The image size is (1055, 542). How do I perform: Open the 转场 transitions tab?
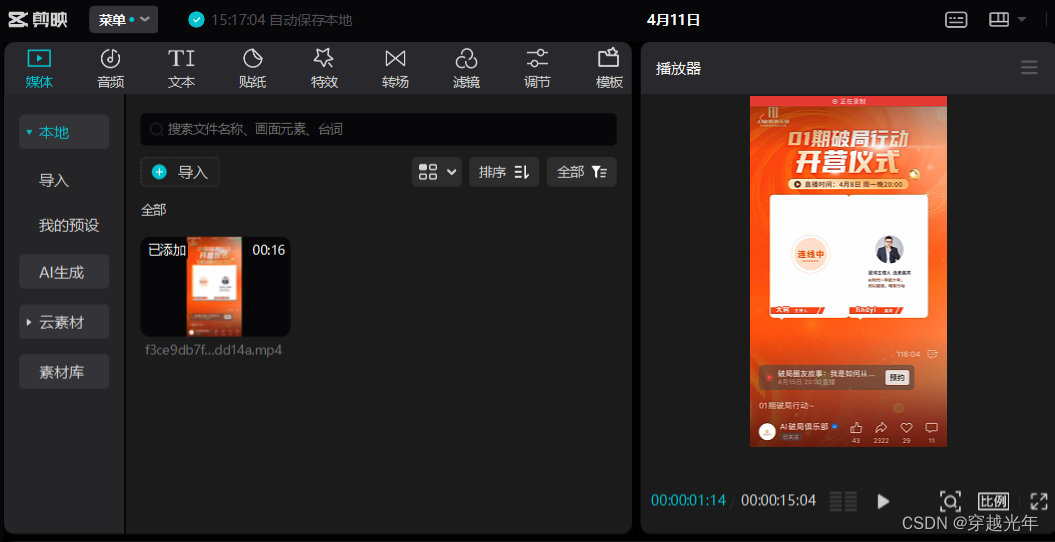pos(395,69)
